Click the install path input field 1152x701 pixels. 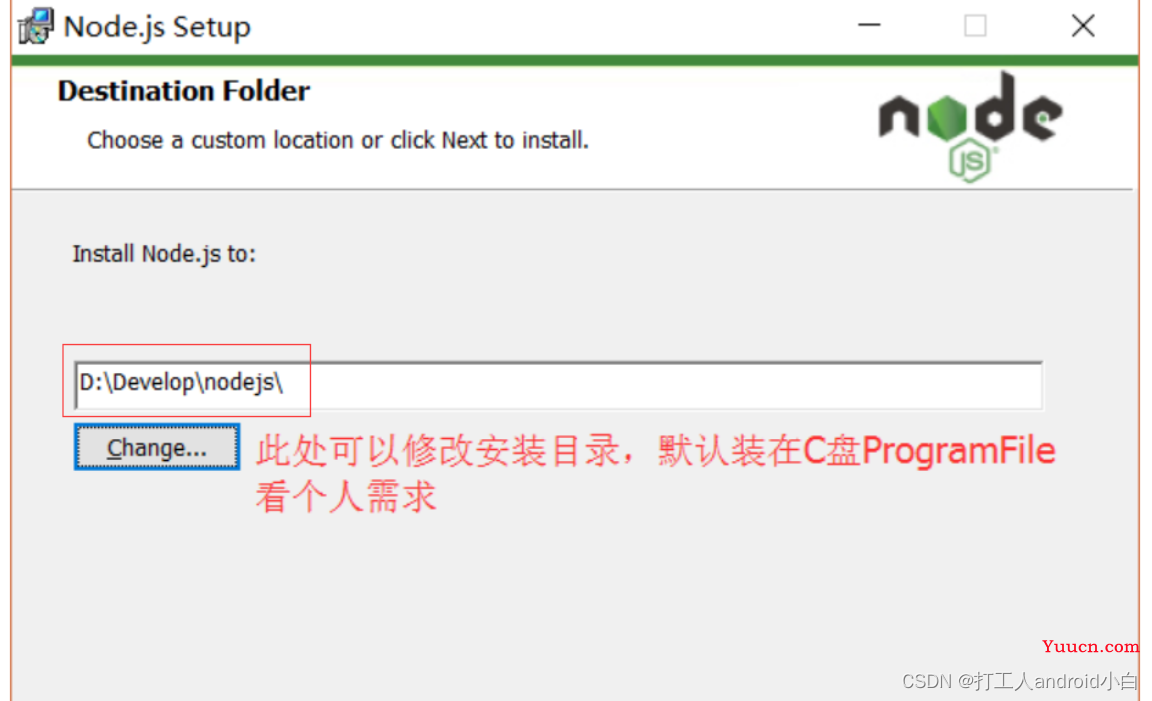(558, 385)
